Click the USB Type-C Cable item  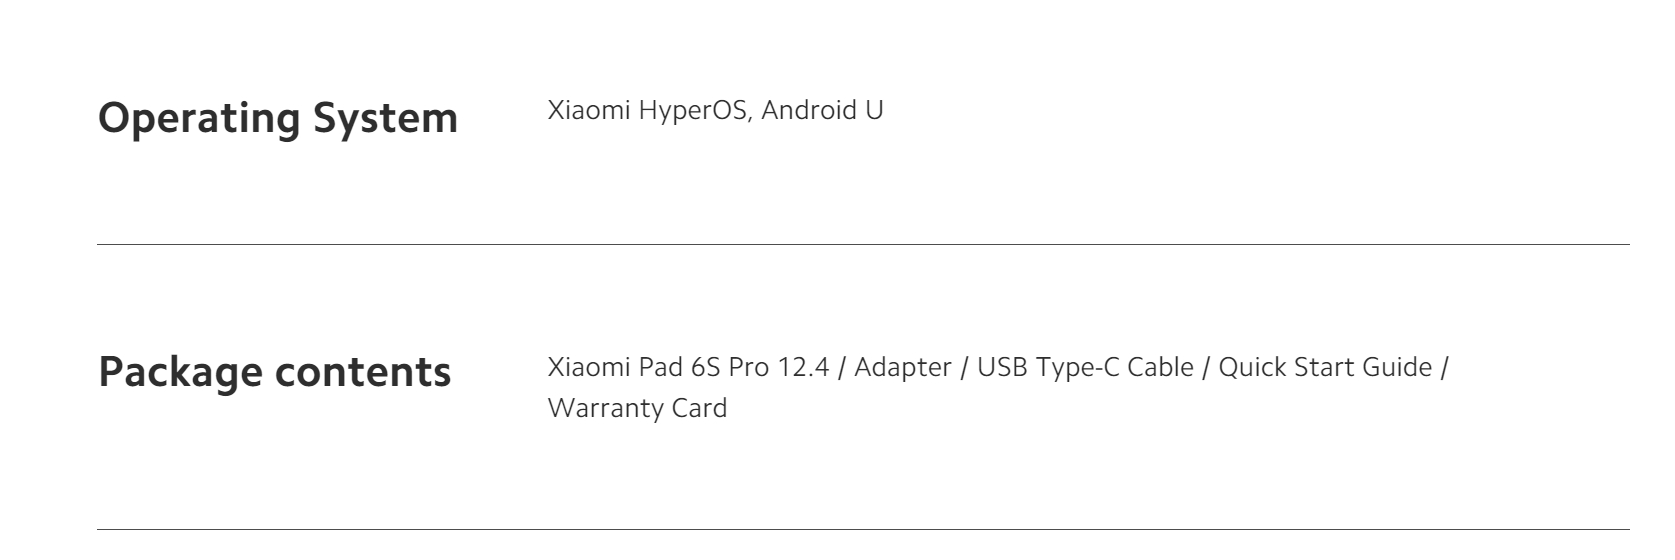tap(1085, 367)
